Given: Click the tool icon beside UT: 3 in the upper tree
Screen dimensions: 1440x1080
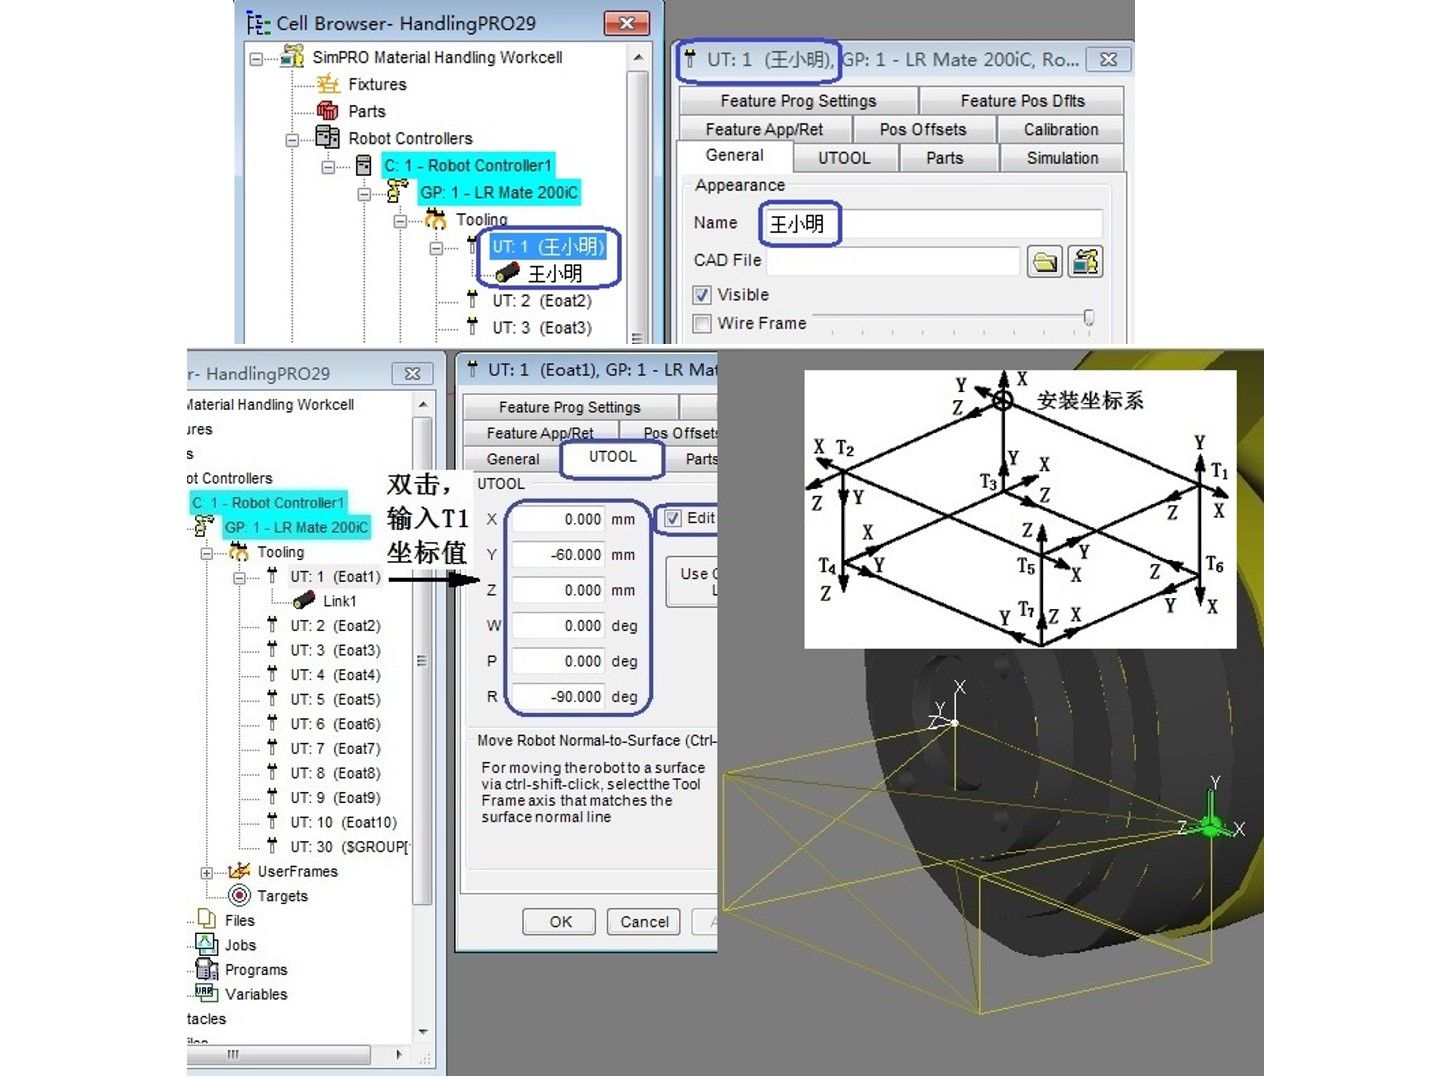Looking at the screenshot, I should 472,327.
